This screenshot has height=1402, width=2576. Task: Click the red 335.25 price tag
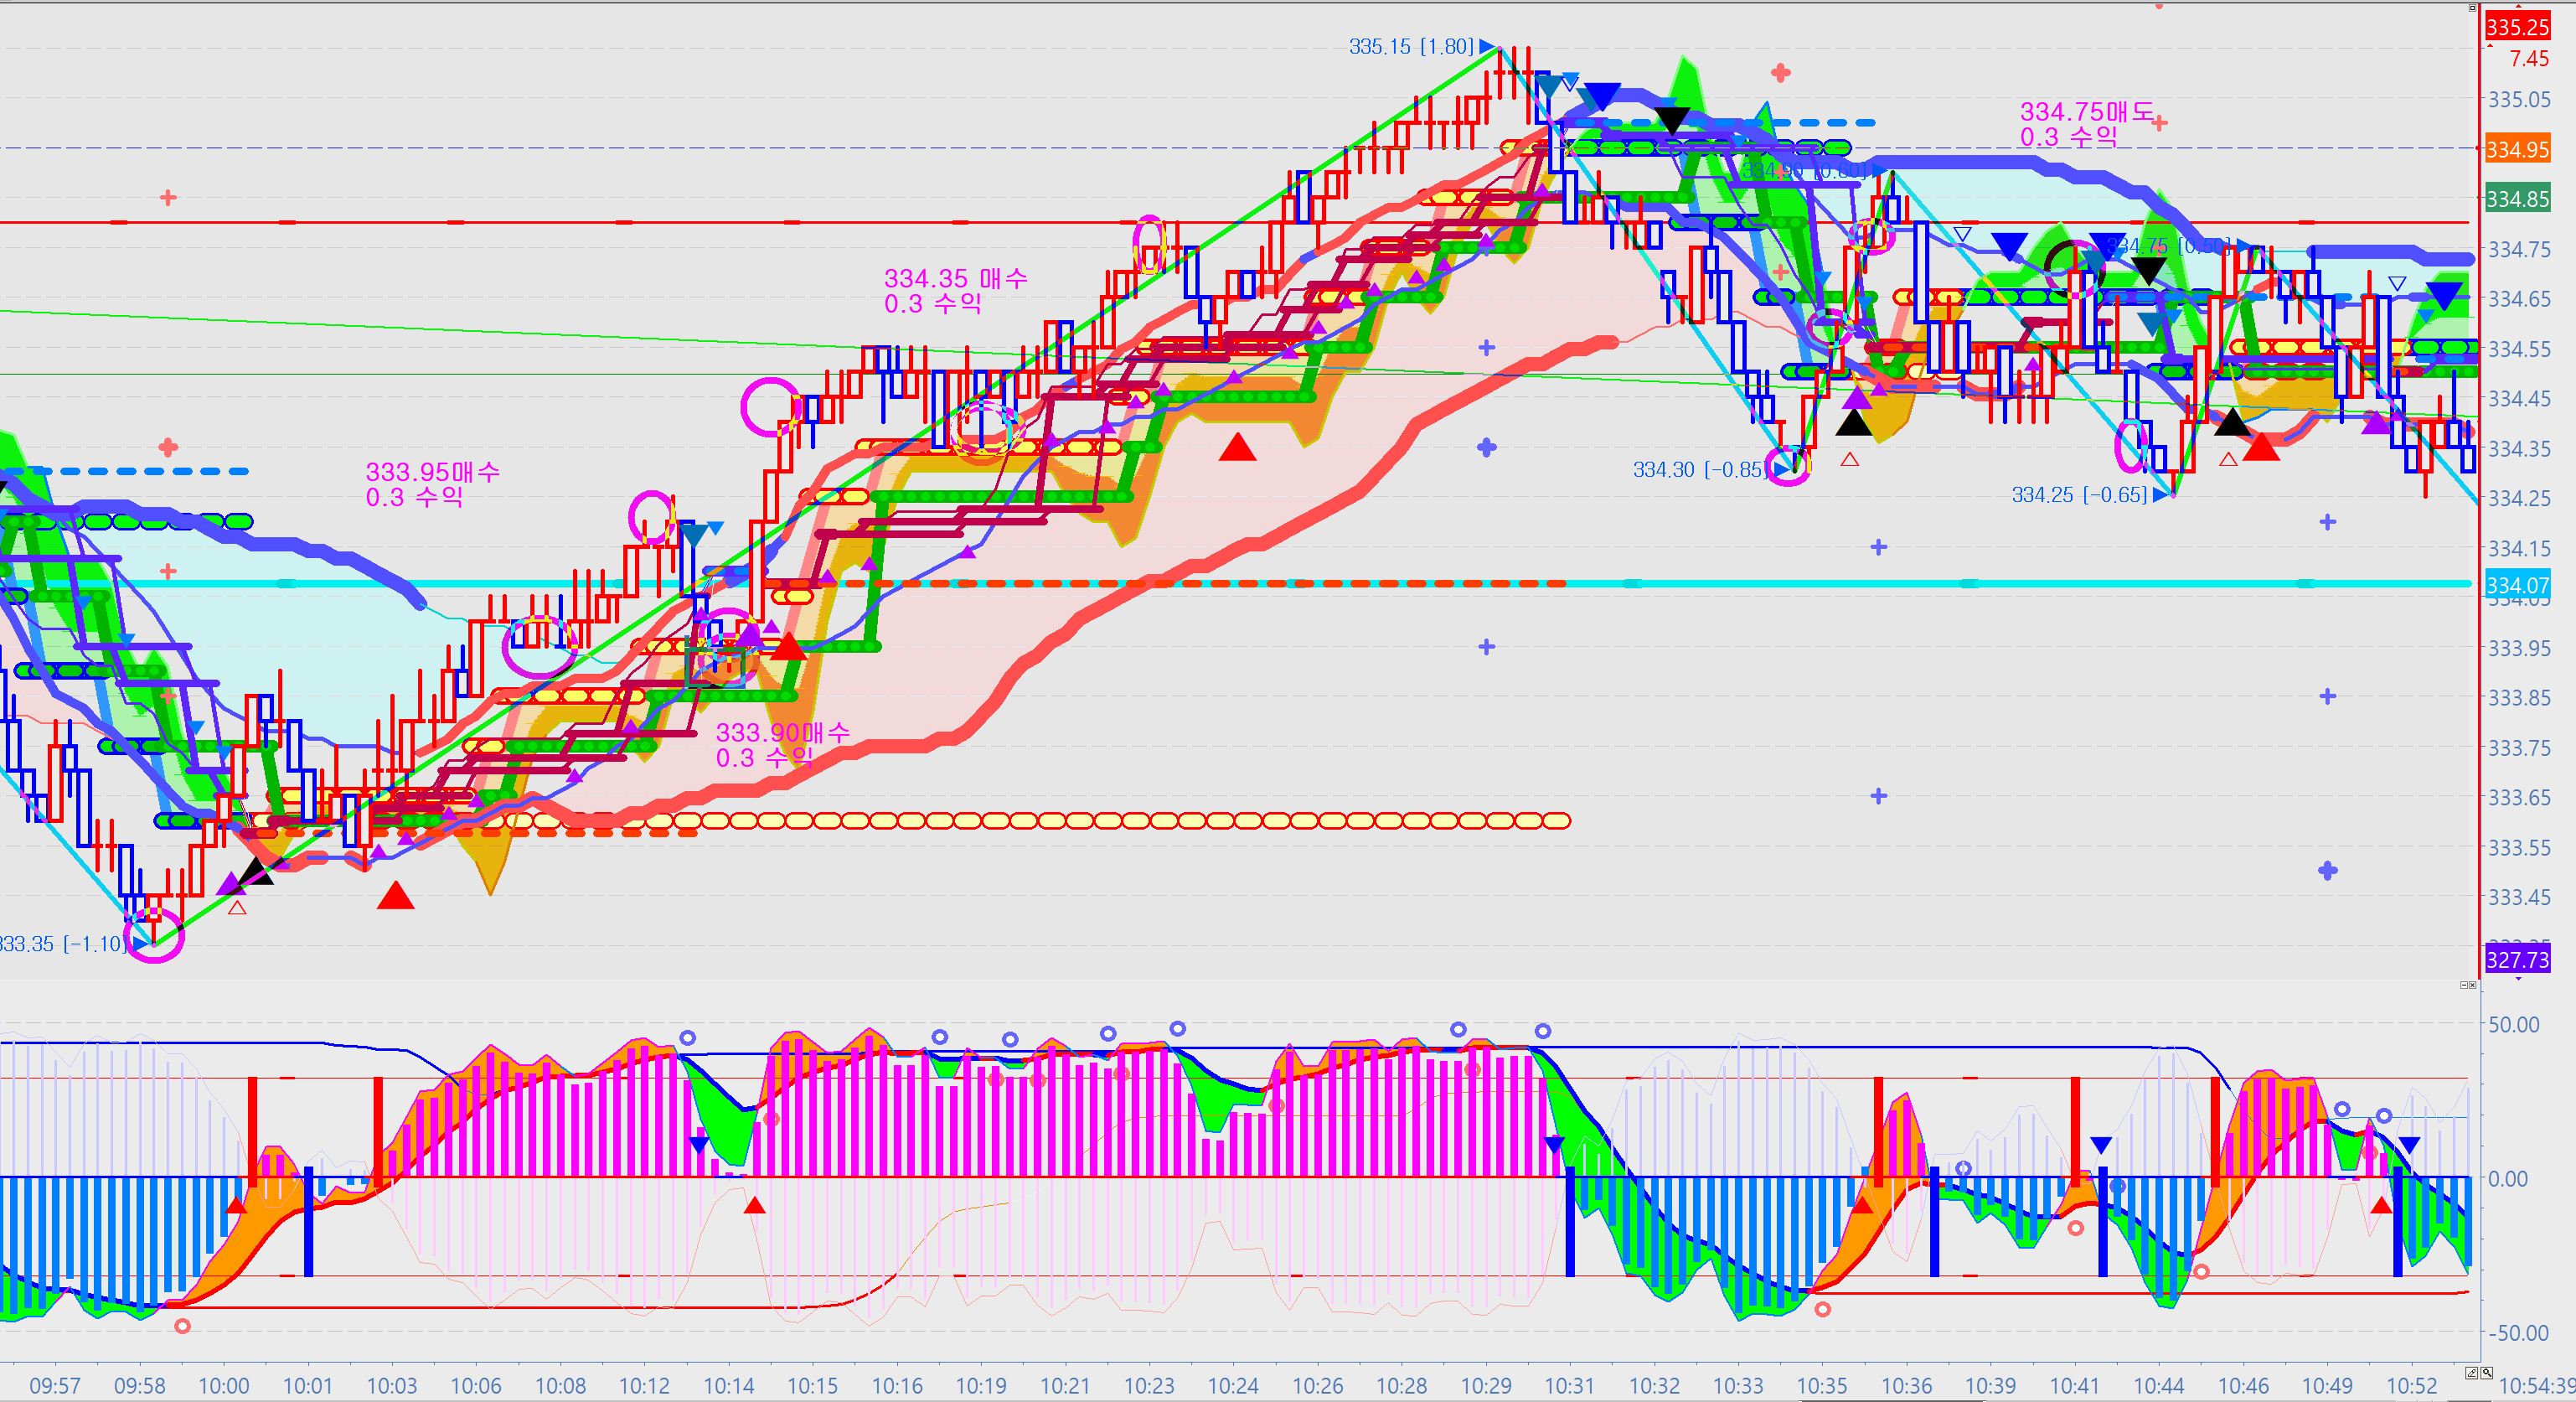coord(2517,27)
